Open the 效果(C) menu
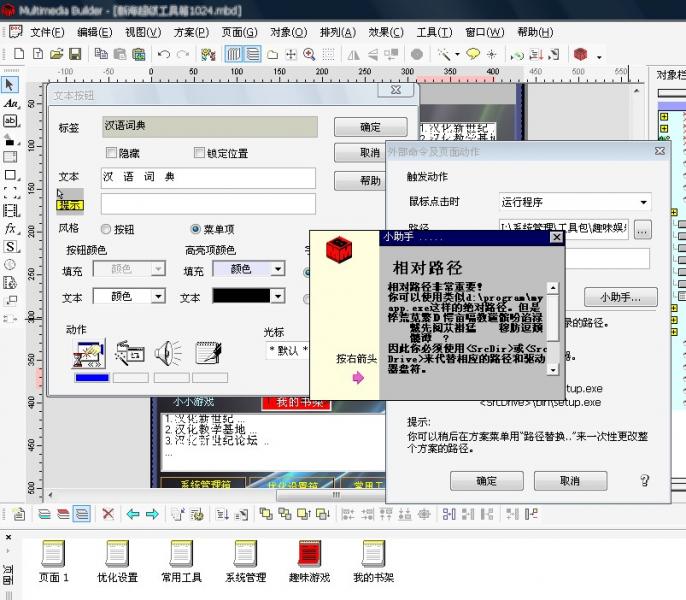 tap(385, 32)
